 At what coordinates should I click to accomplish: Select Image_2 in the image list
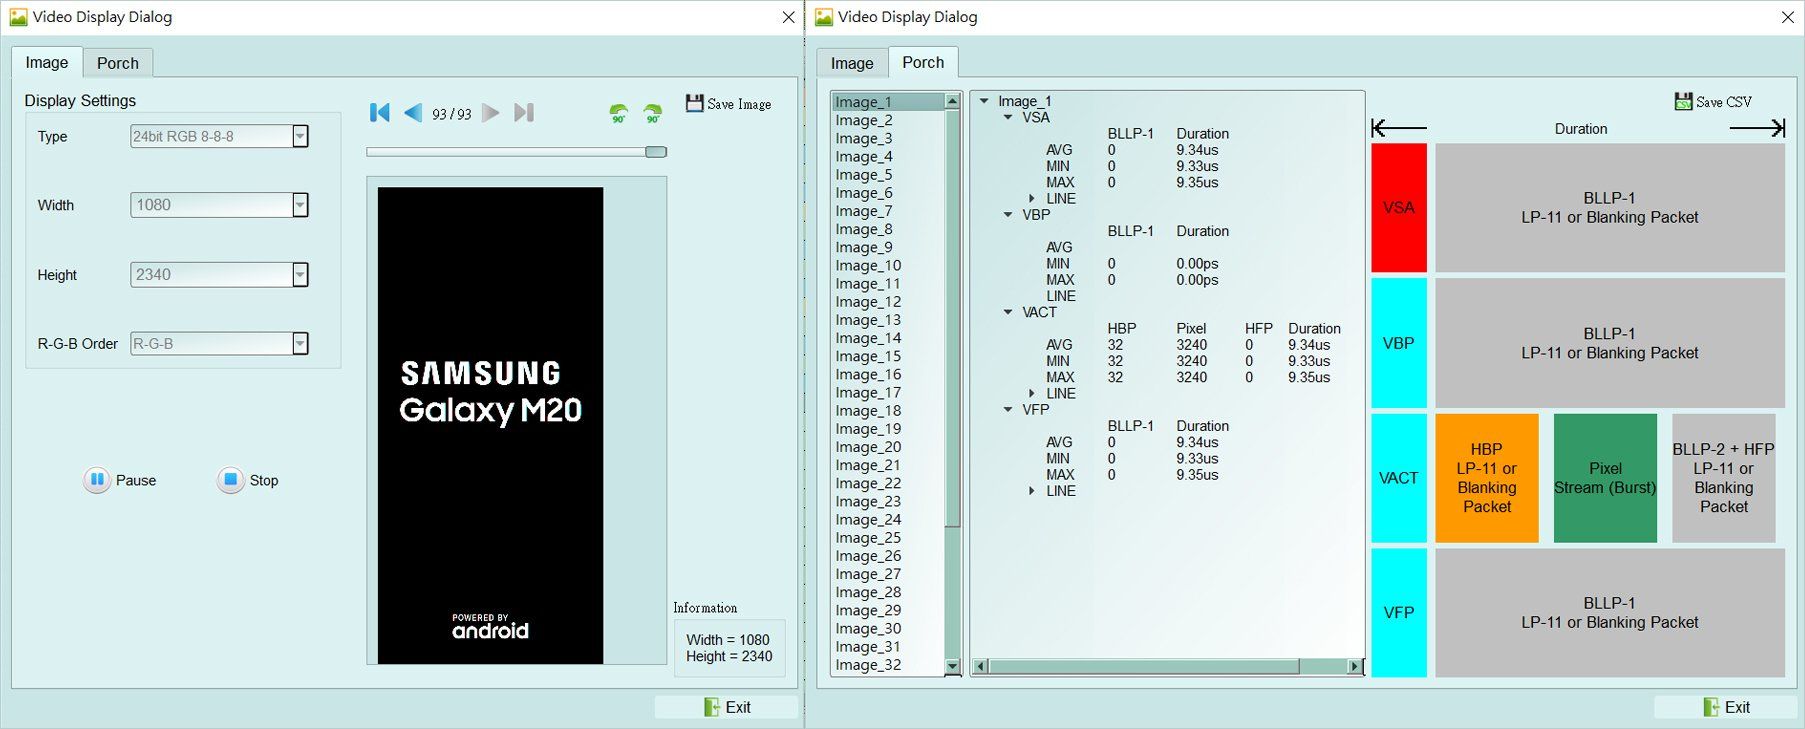[x=888, y=120]
